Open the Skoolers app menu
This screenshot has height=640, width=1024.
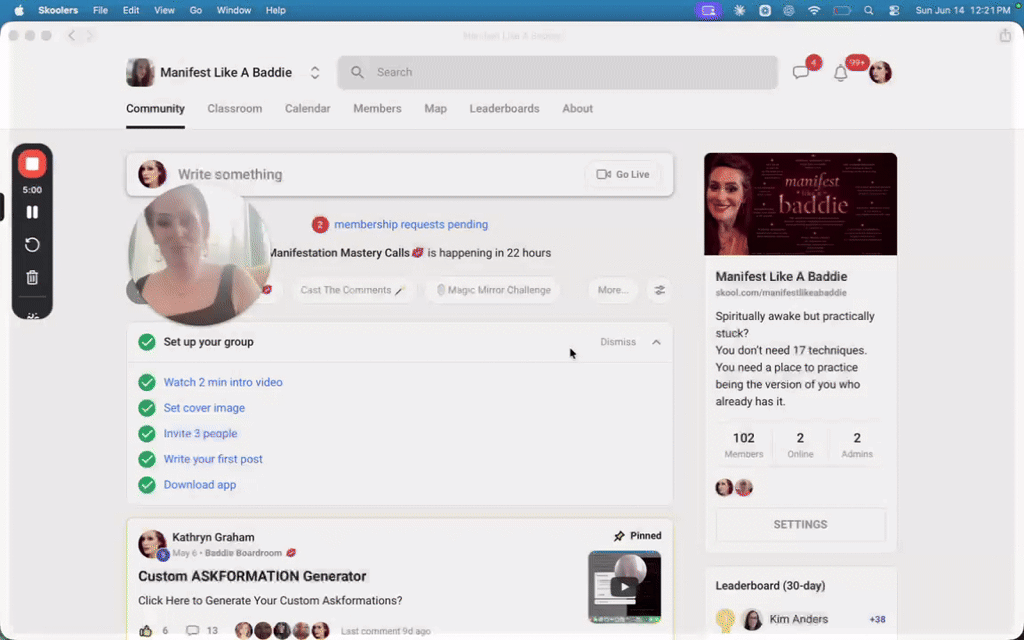(58, 10)
